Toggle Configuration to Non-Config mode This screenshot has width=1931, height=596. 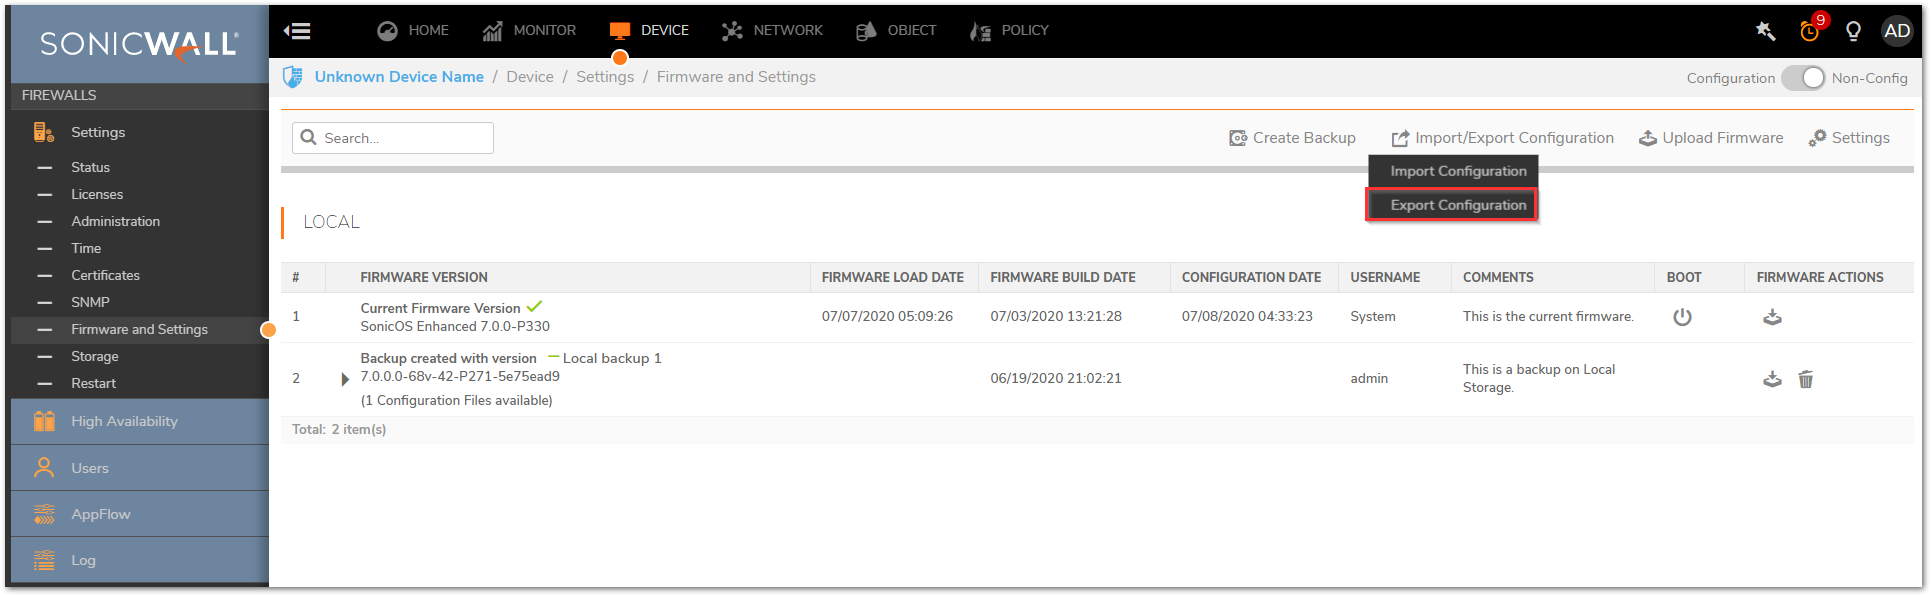tap(1804, 78)
